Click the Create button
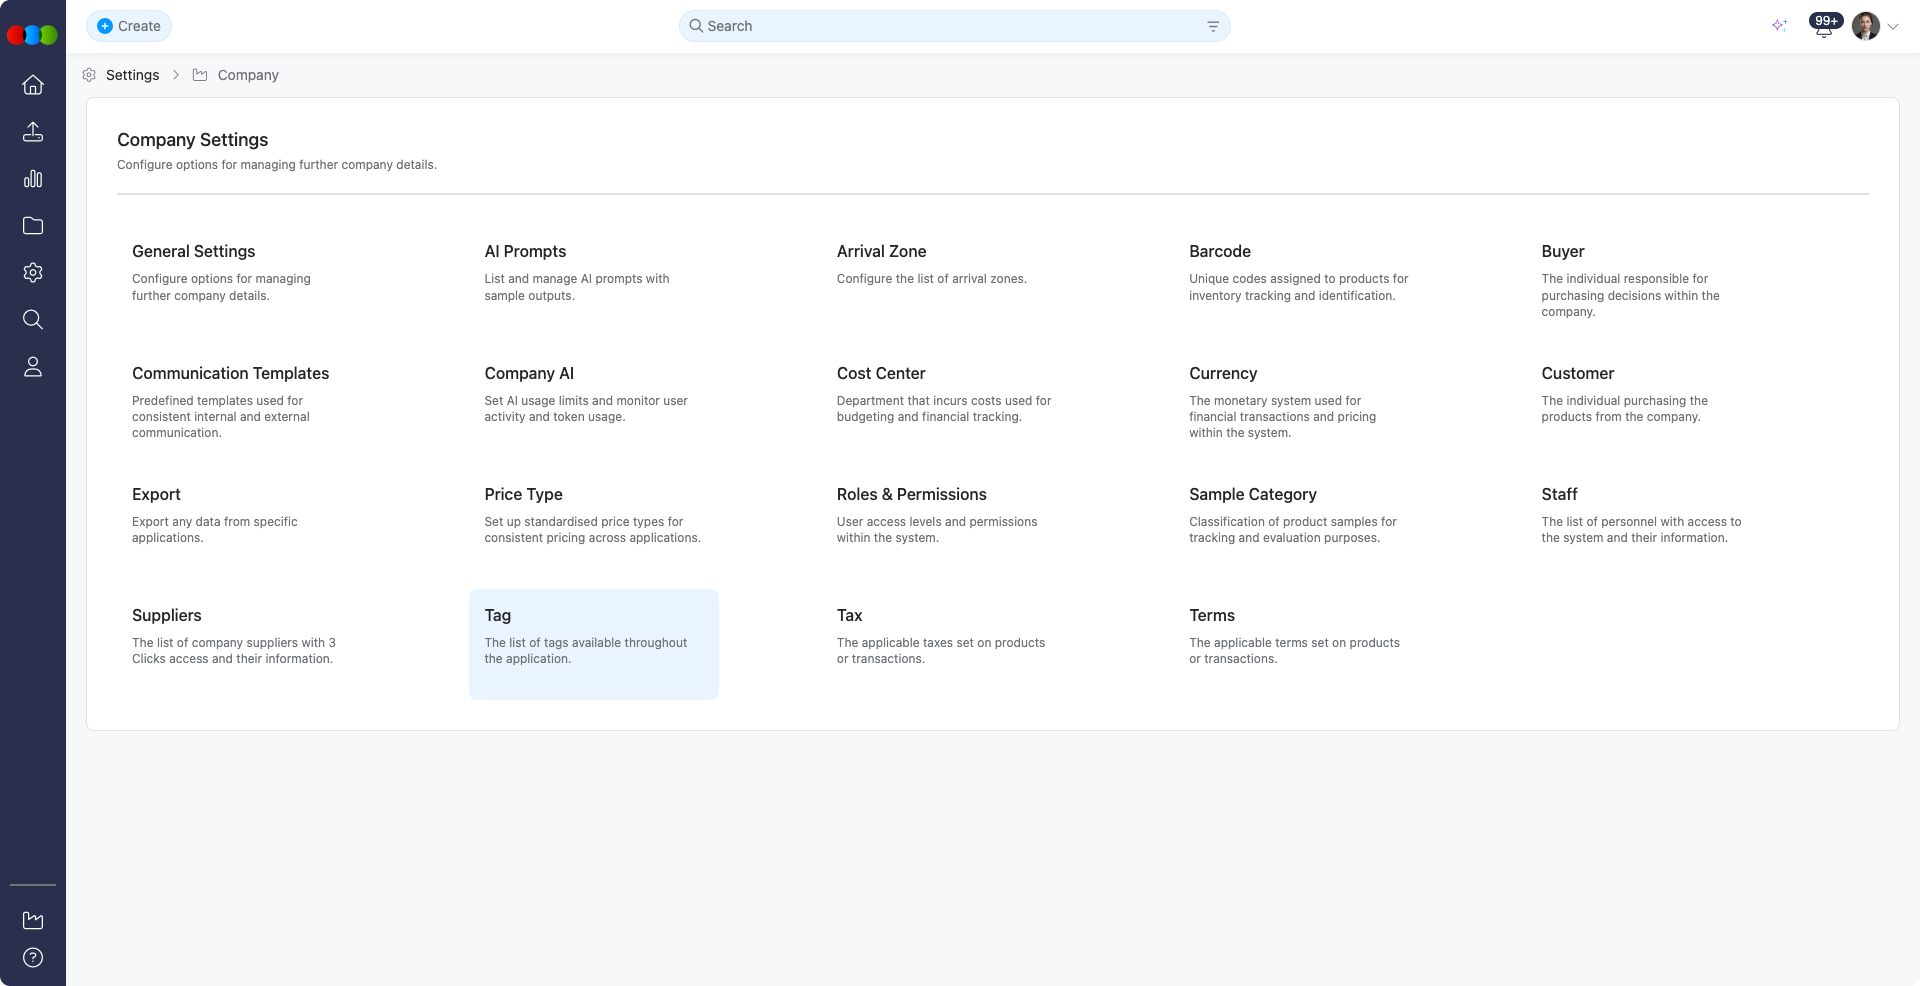 (128, 26)
